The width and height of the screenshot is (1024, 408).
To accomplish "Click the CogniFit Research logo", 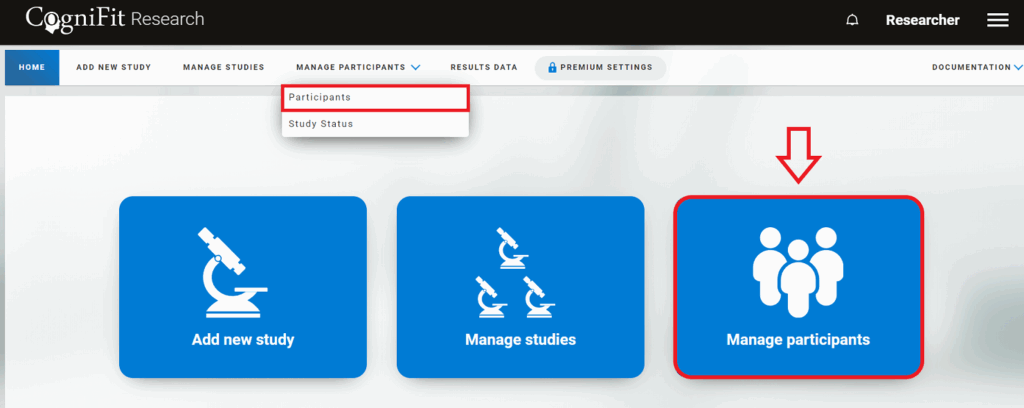I will tap(115, 19).
